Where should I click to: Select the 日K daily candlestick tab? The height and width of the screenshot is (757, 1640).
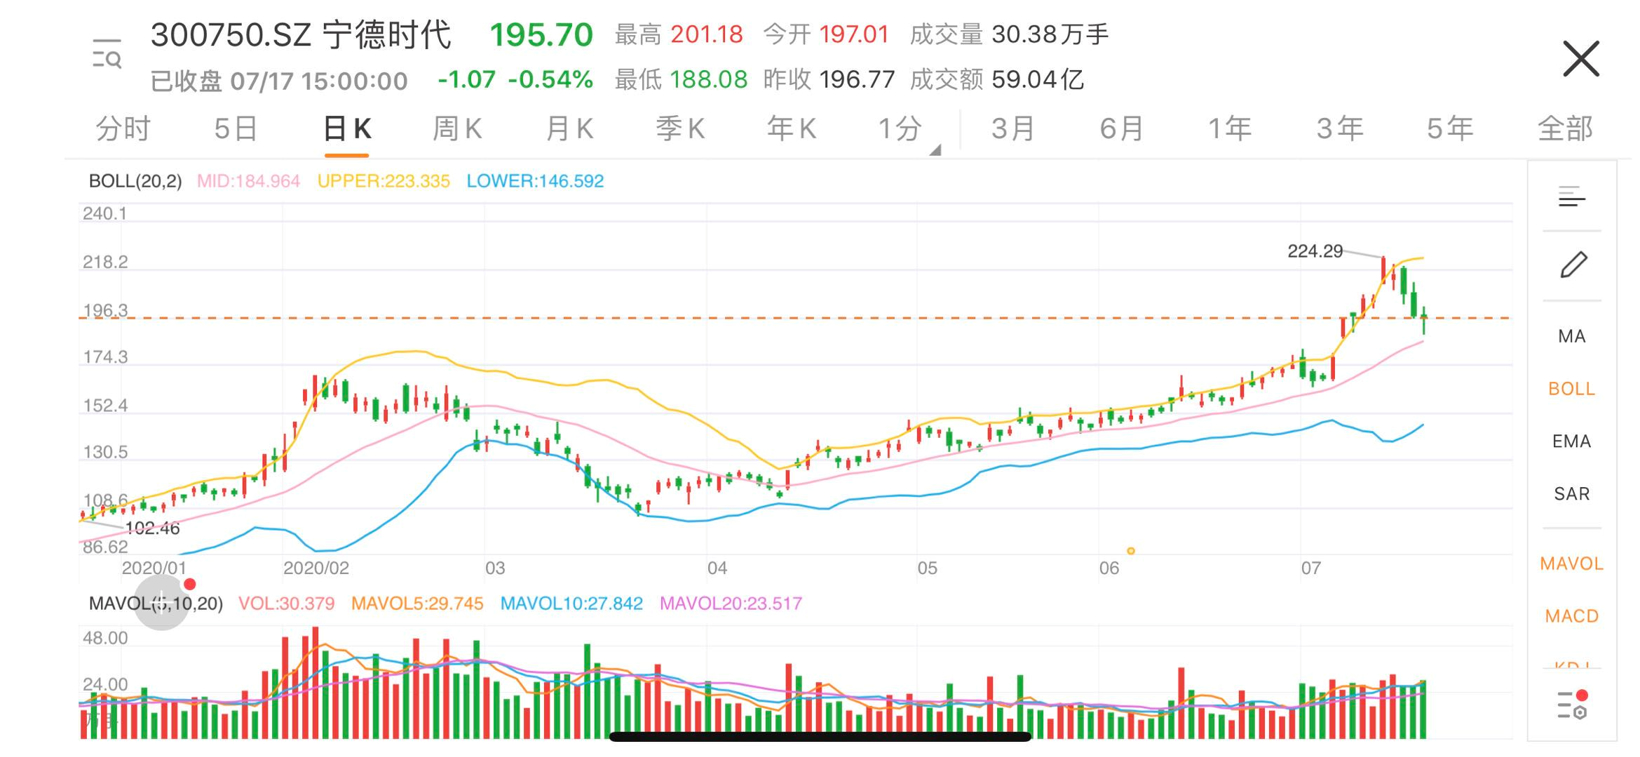coord(347,129)
